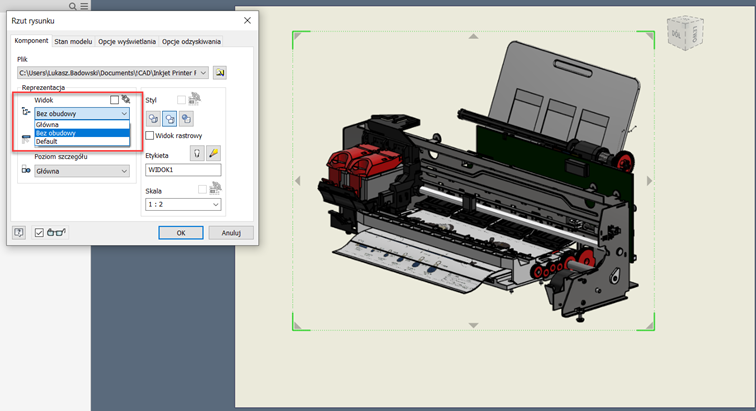Click the edit label pencil icon
This screenshot has width=756, height=411.
213,153
